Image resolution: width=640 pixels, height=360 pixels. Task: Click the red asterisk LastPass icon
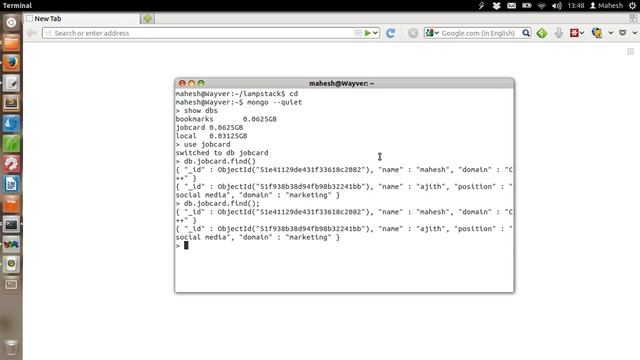pyautogui.click(x=574, y=33)
